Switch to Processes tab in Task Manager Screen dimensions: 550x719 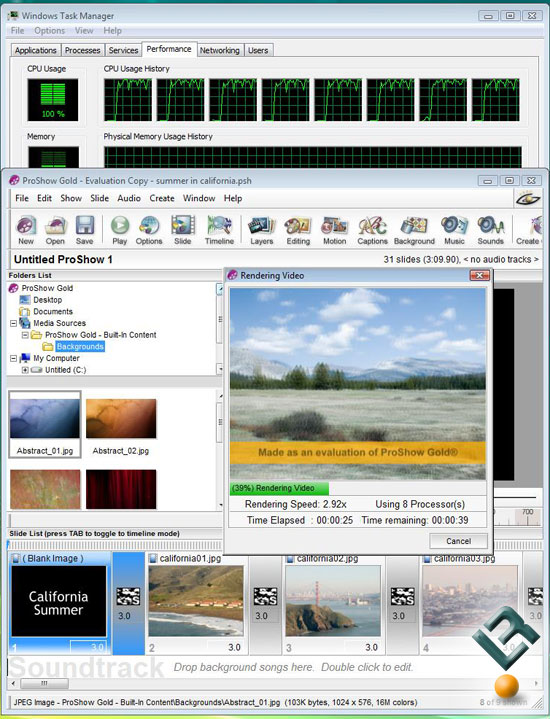[83, 50]
